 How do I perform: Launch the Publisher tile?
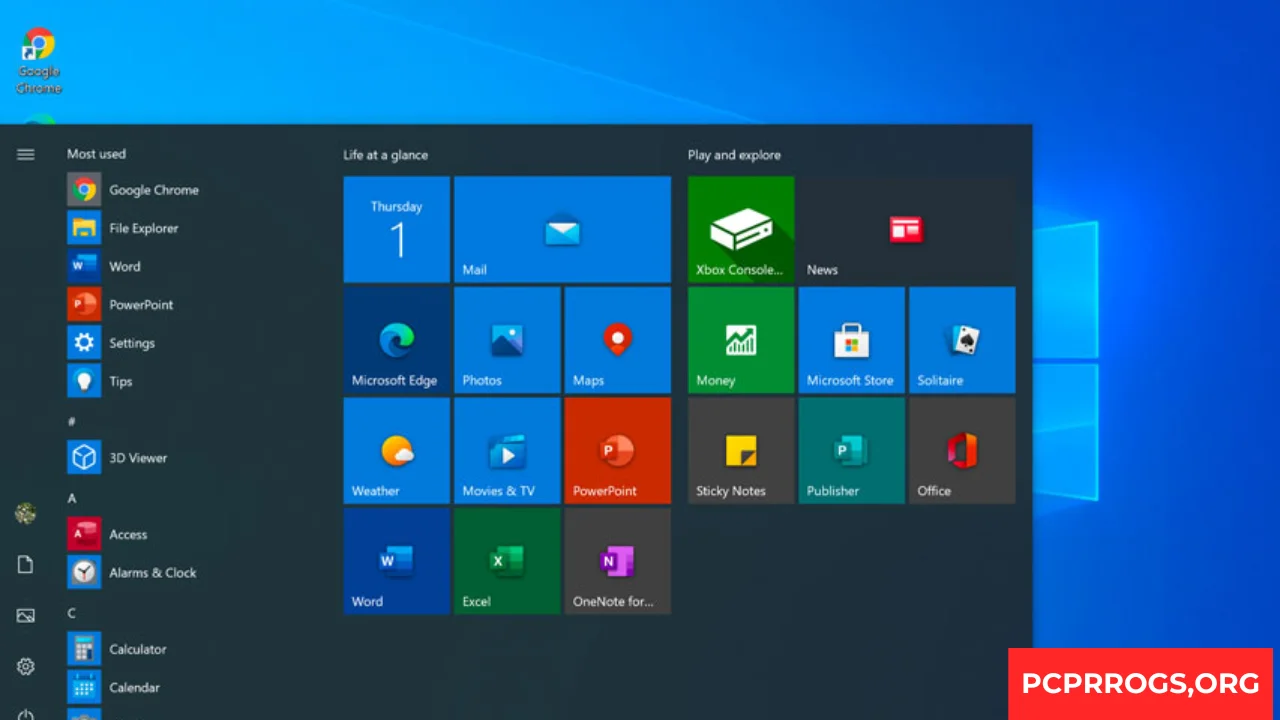852,451
